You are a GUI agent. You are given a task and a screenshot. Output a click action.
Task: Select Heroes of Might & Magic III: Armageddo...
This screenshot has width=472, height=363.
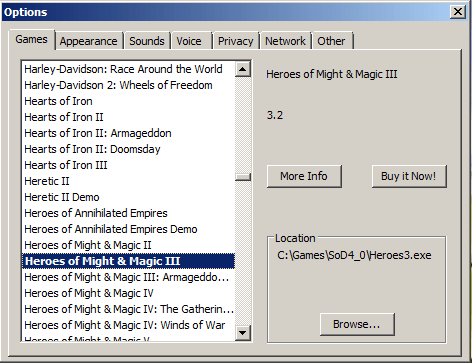[x=128, y=277]
